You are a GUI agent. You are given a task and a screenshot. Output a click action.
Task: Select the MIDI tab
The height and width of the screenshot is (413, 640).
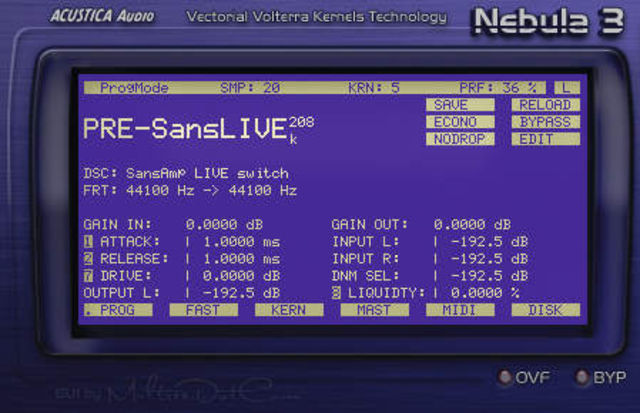click(460, 310)
